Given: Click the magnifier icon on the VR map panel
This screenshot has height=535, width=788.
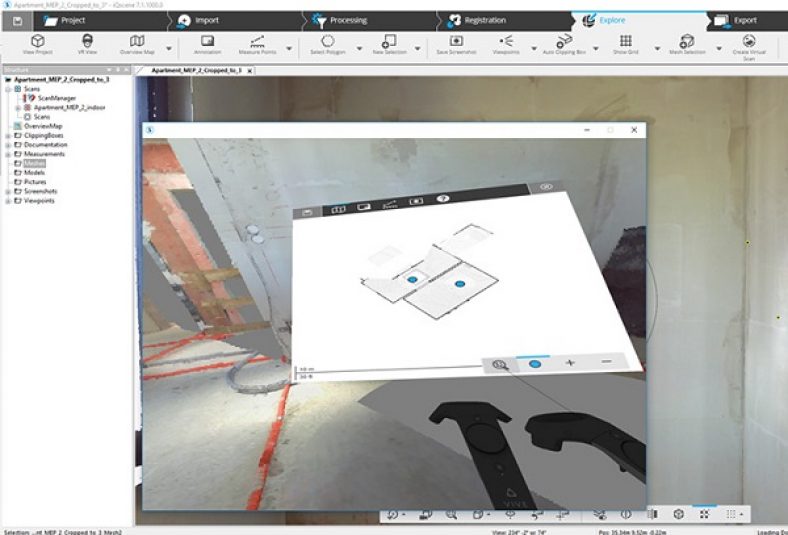Looking at the screenshot, I should [500, 365].
